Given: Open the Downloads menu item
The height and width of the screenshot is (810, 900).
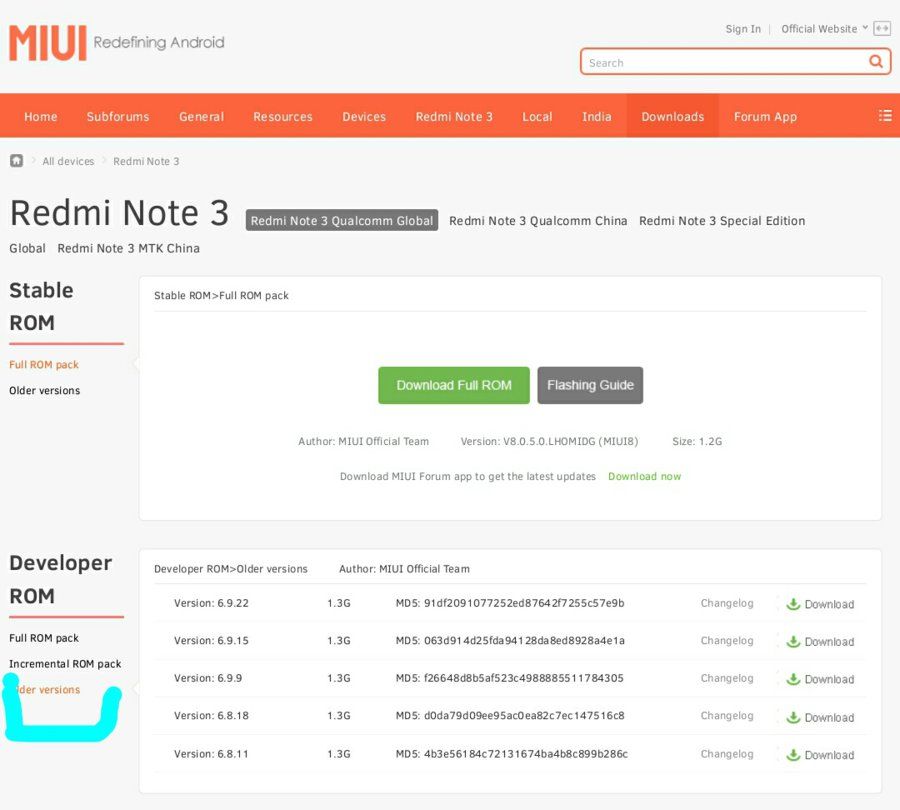Looking at the screenshot, I should [x=672, y=117].
